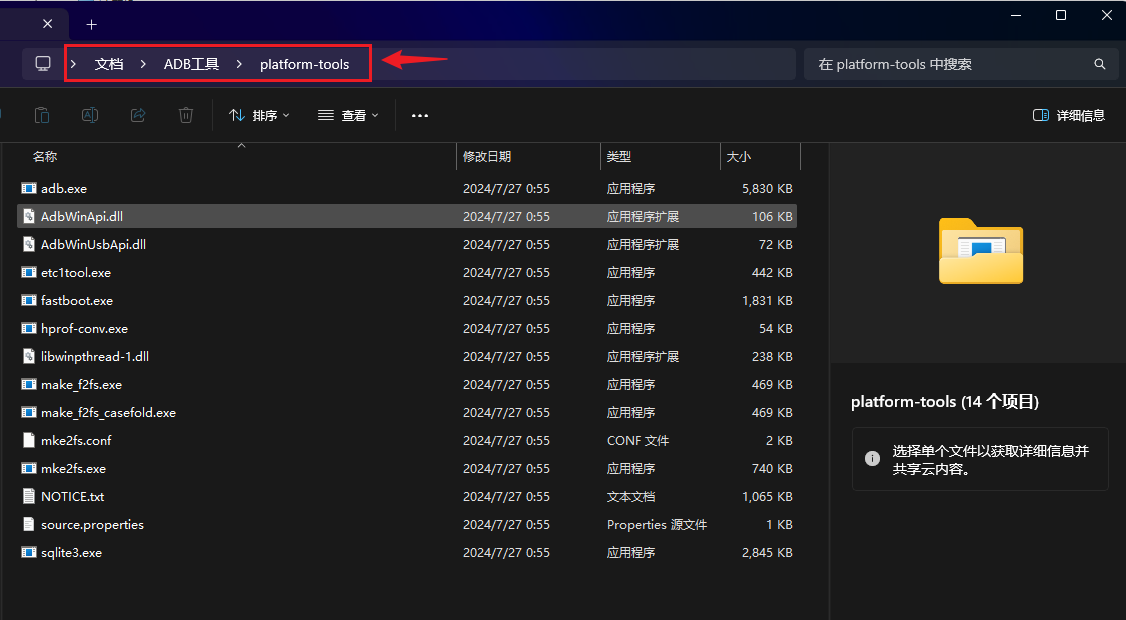Sort by the 大小 column header

pyautogui.click(x=739, y=157)
